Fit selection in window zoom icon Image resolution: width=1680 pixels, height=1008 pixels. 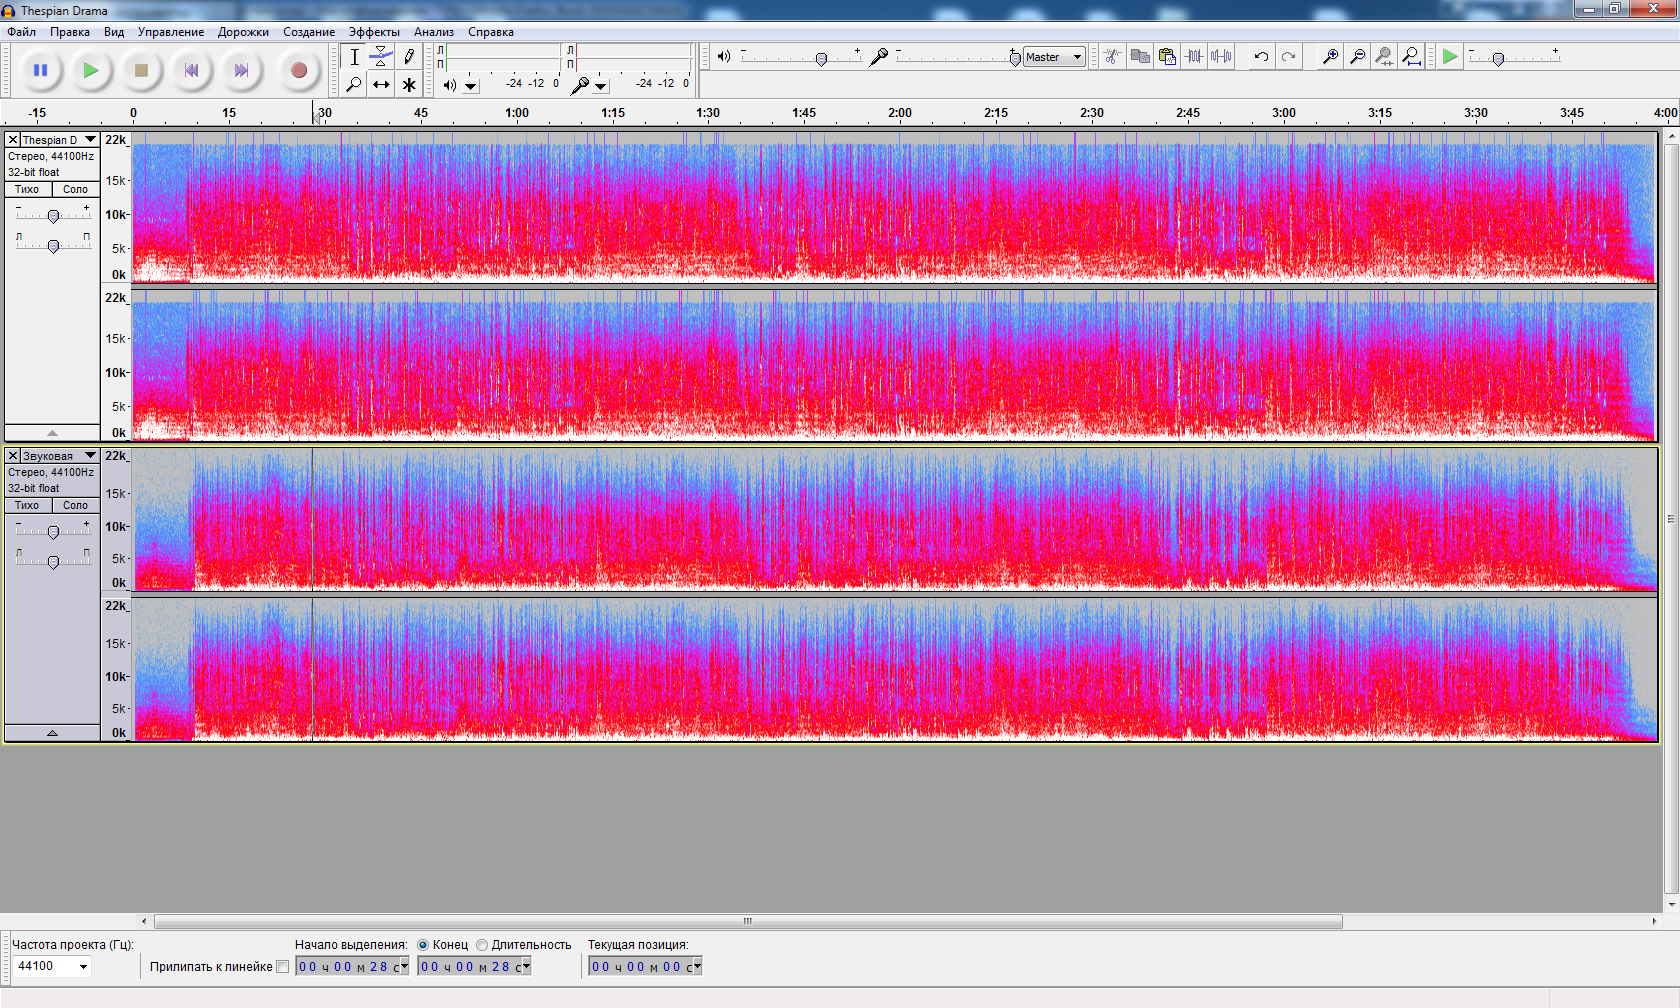[x=1384, y=56]
